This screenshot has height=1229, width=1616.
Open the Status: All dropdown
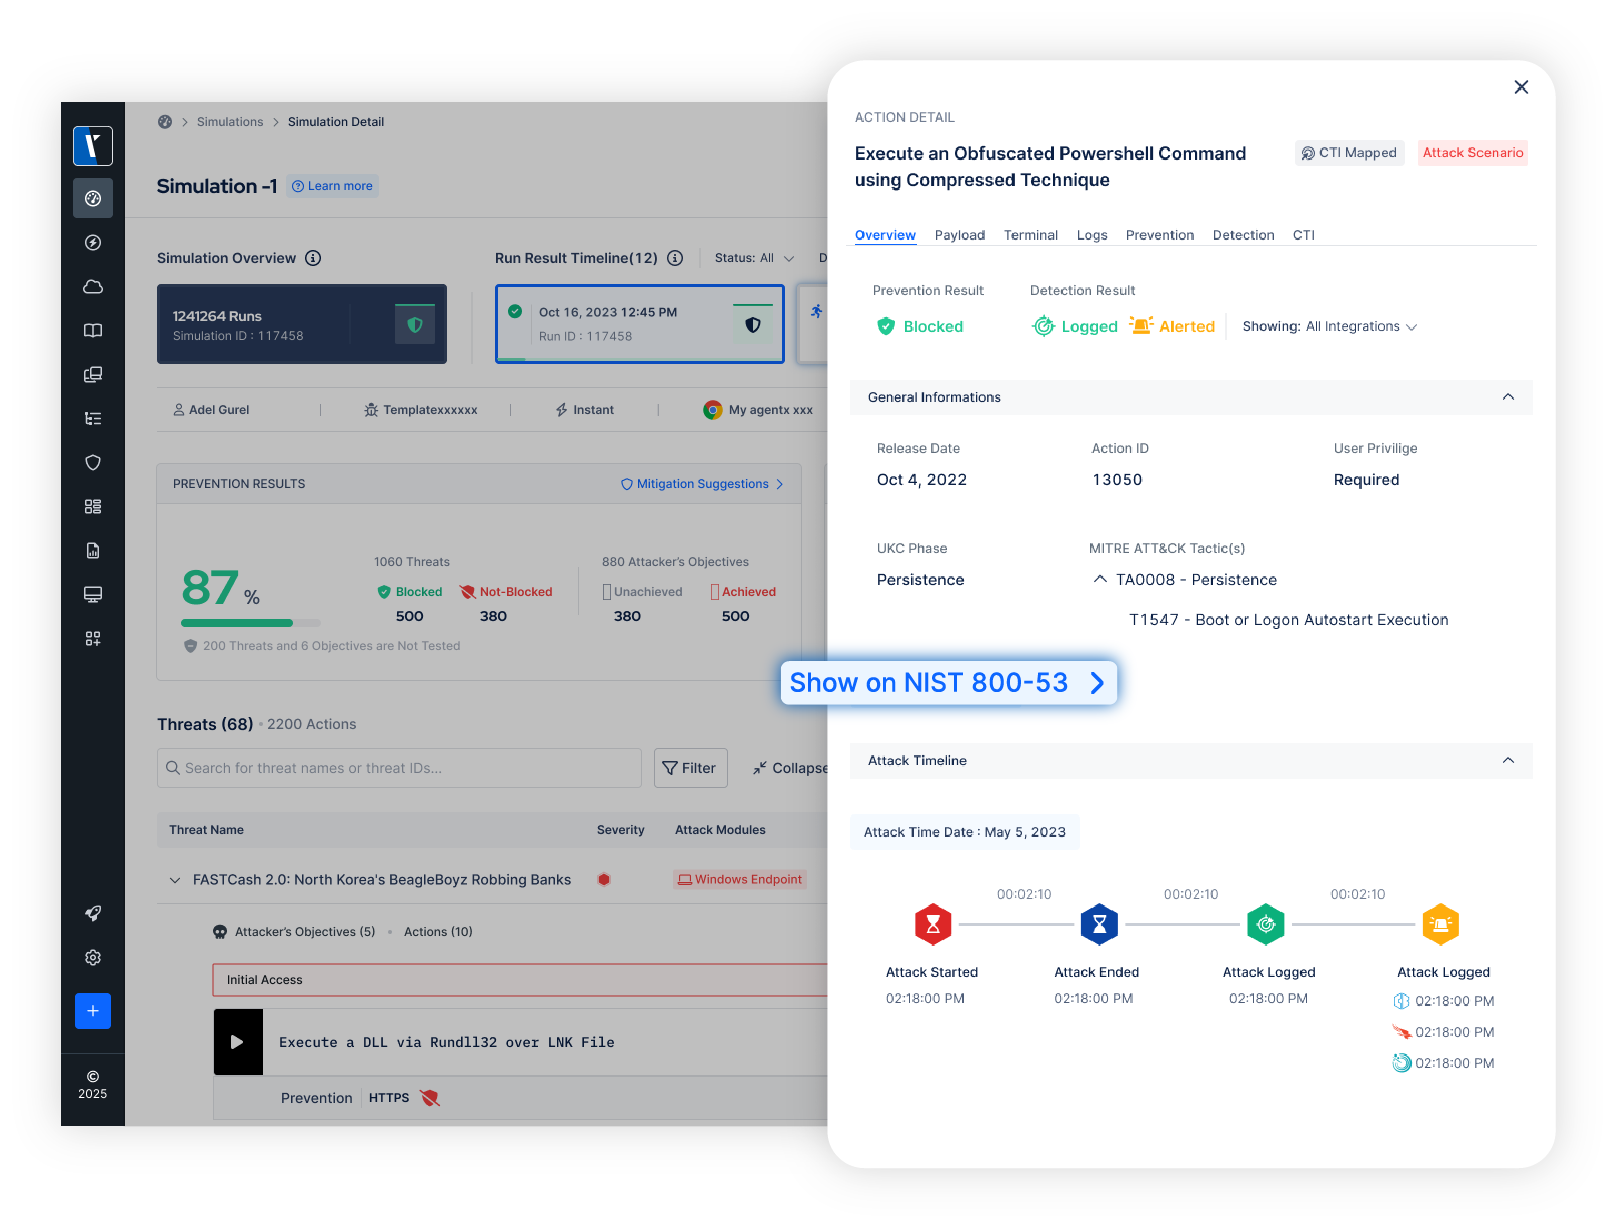754,258
